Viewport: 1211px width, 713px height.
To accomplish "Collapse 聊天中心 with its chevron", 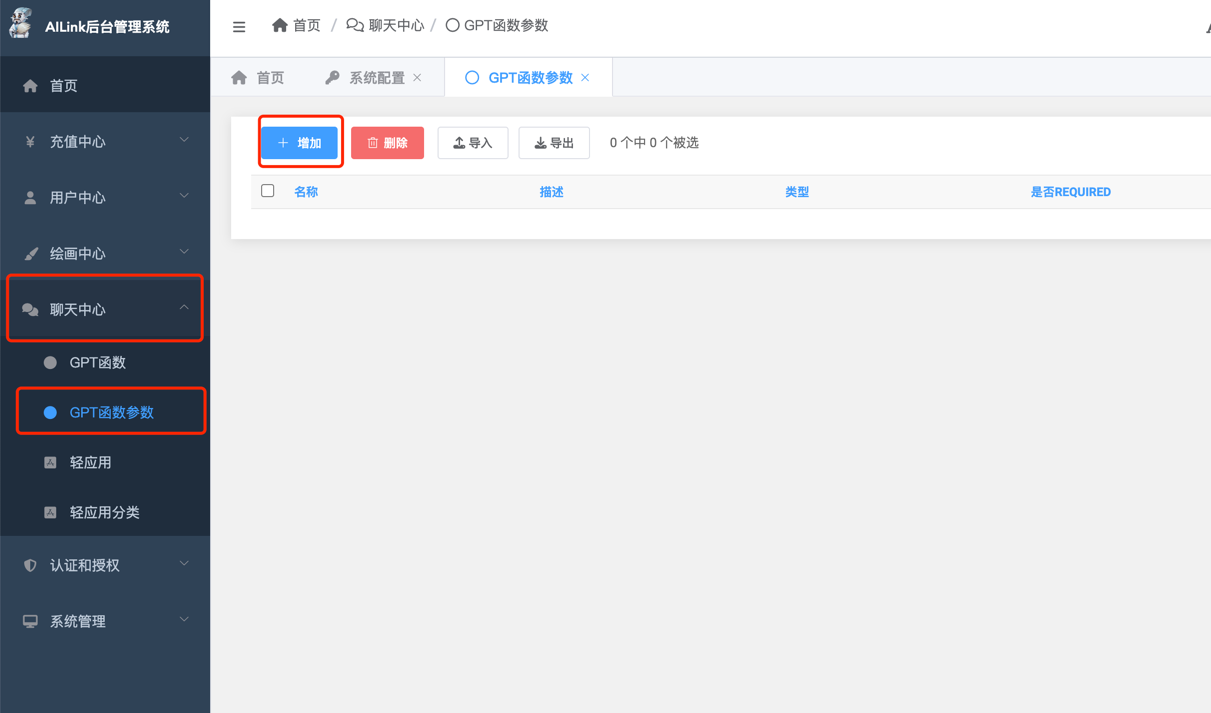I will (x=184, y=308).
